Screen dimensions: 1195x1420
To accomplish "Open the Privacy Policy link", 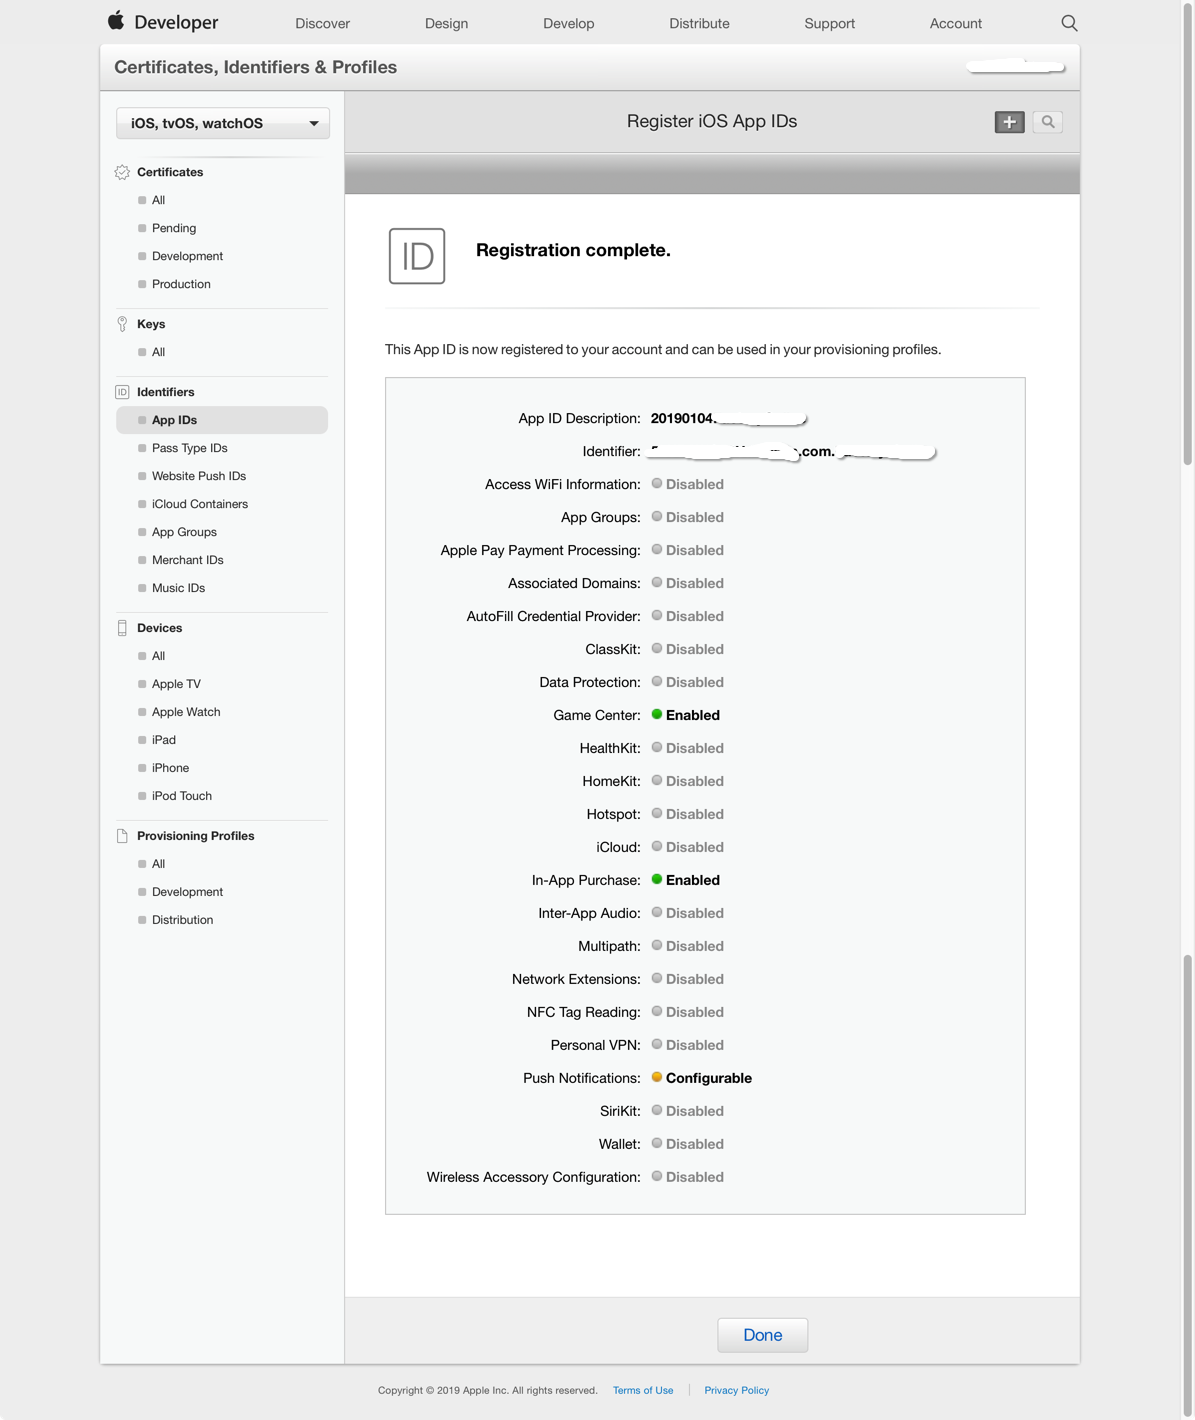I will [737, 1390].
